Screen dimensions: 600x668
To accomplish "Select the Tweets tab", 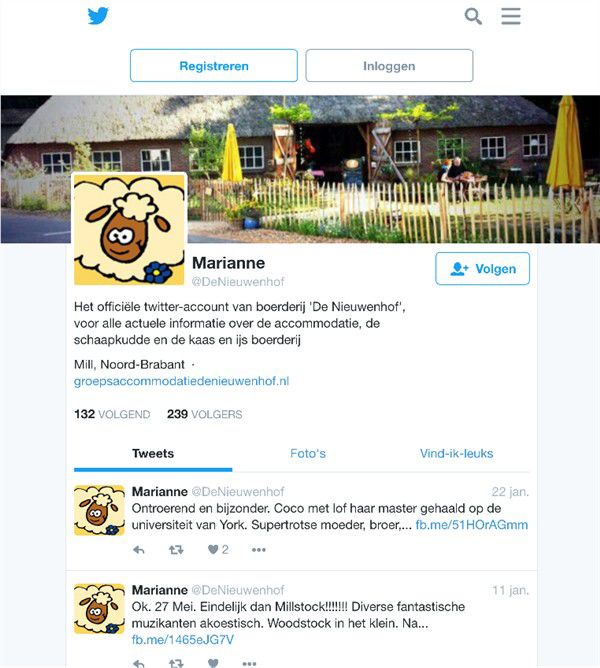I will [153, 454].
